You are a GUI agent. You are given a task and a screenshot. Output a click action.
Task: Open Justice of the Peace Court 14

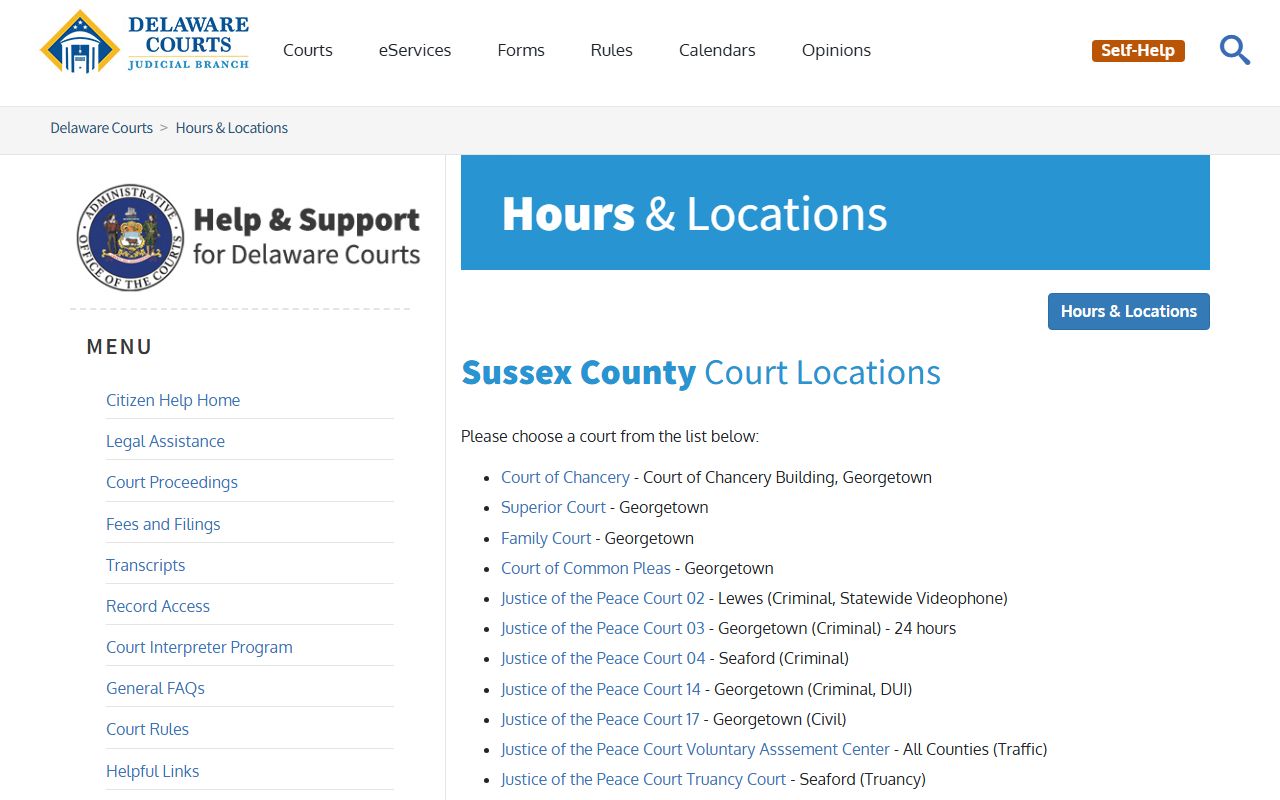pyautogui.click(x=601, y=689)
